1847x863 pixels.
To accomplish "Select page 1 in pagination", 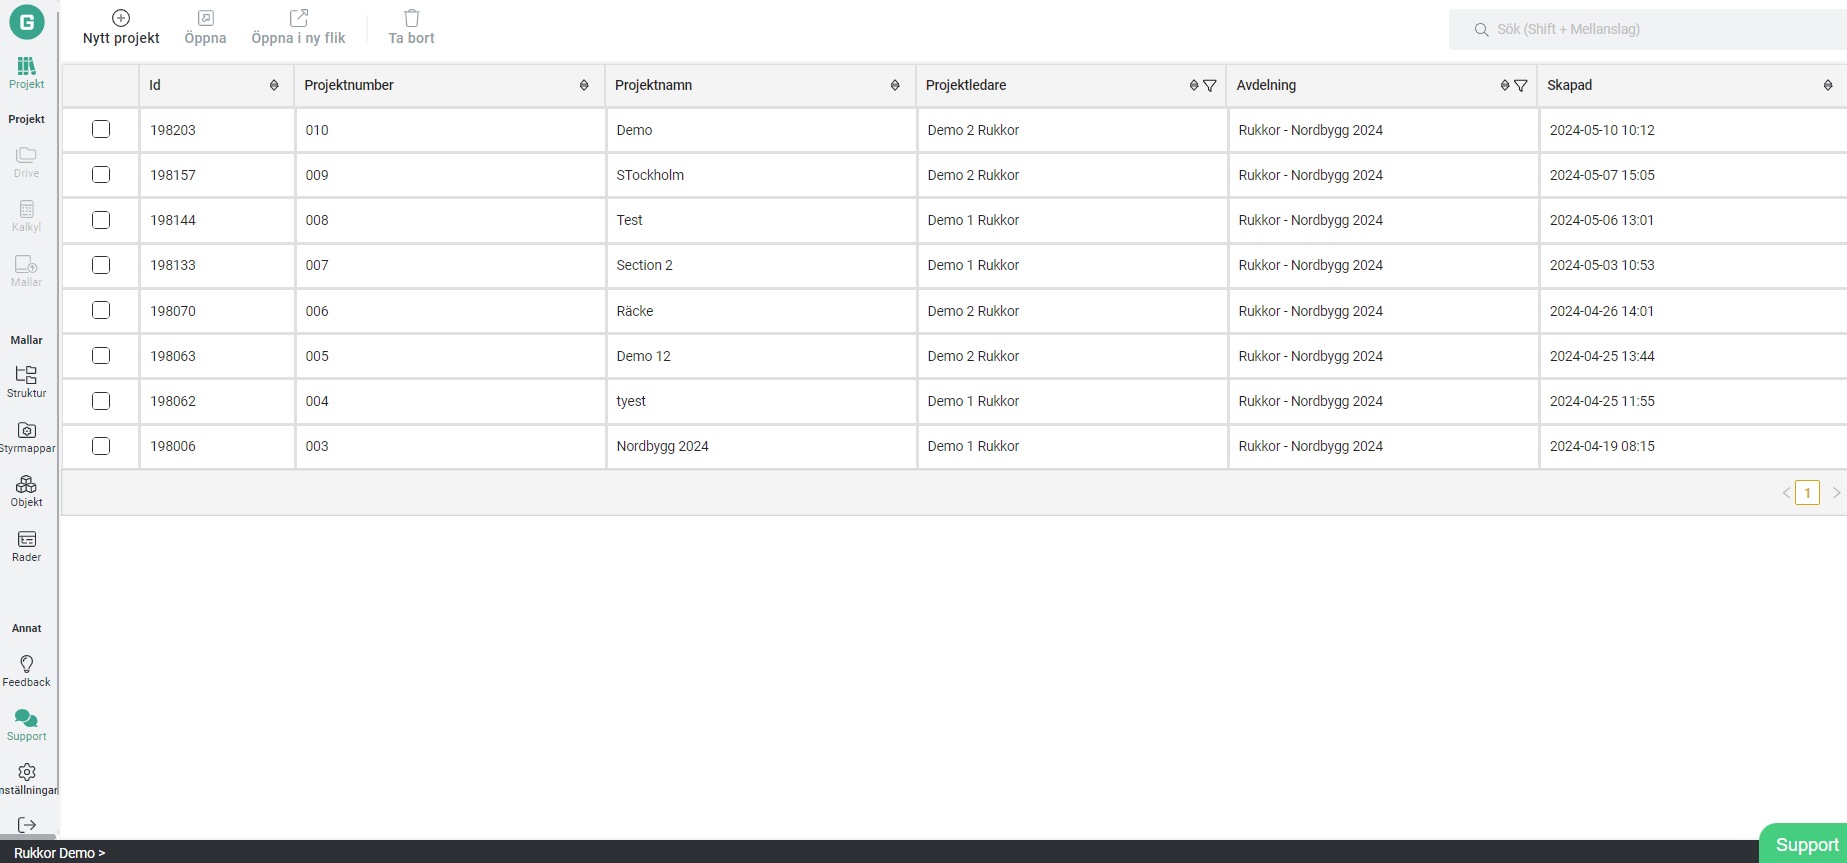I will (x=1807, y=493).
